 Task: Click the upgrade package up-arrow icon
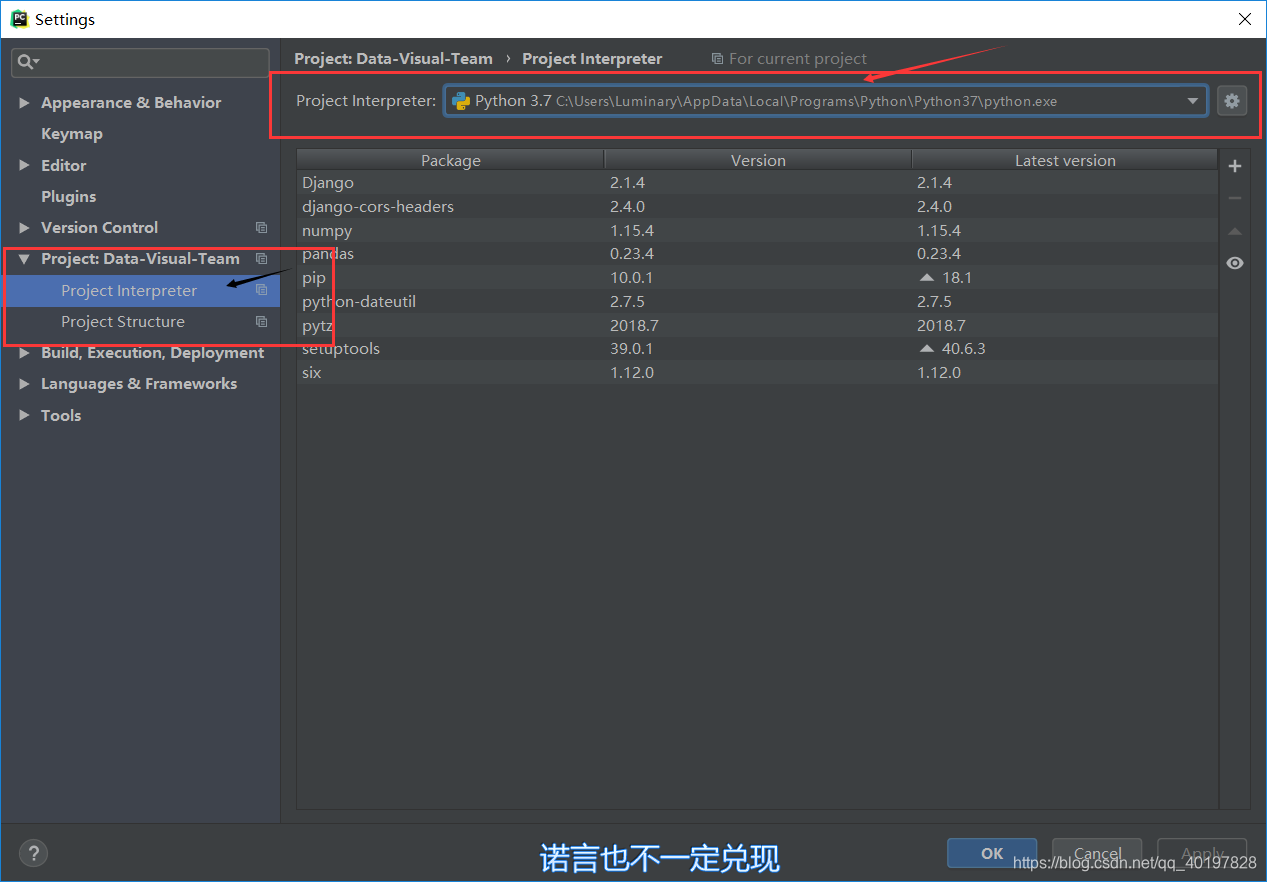[x=1235, y=231]
